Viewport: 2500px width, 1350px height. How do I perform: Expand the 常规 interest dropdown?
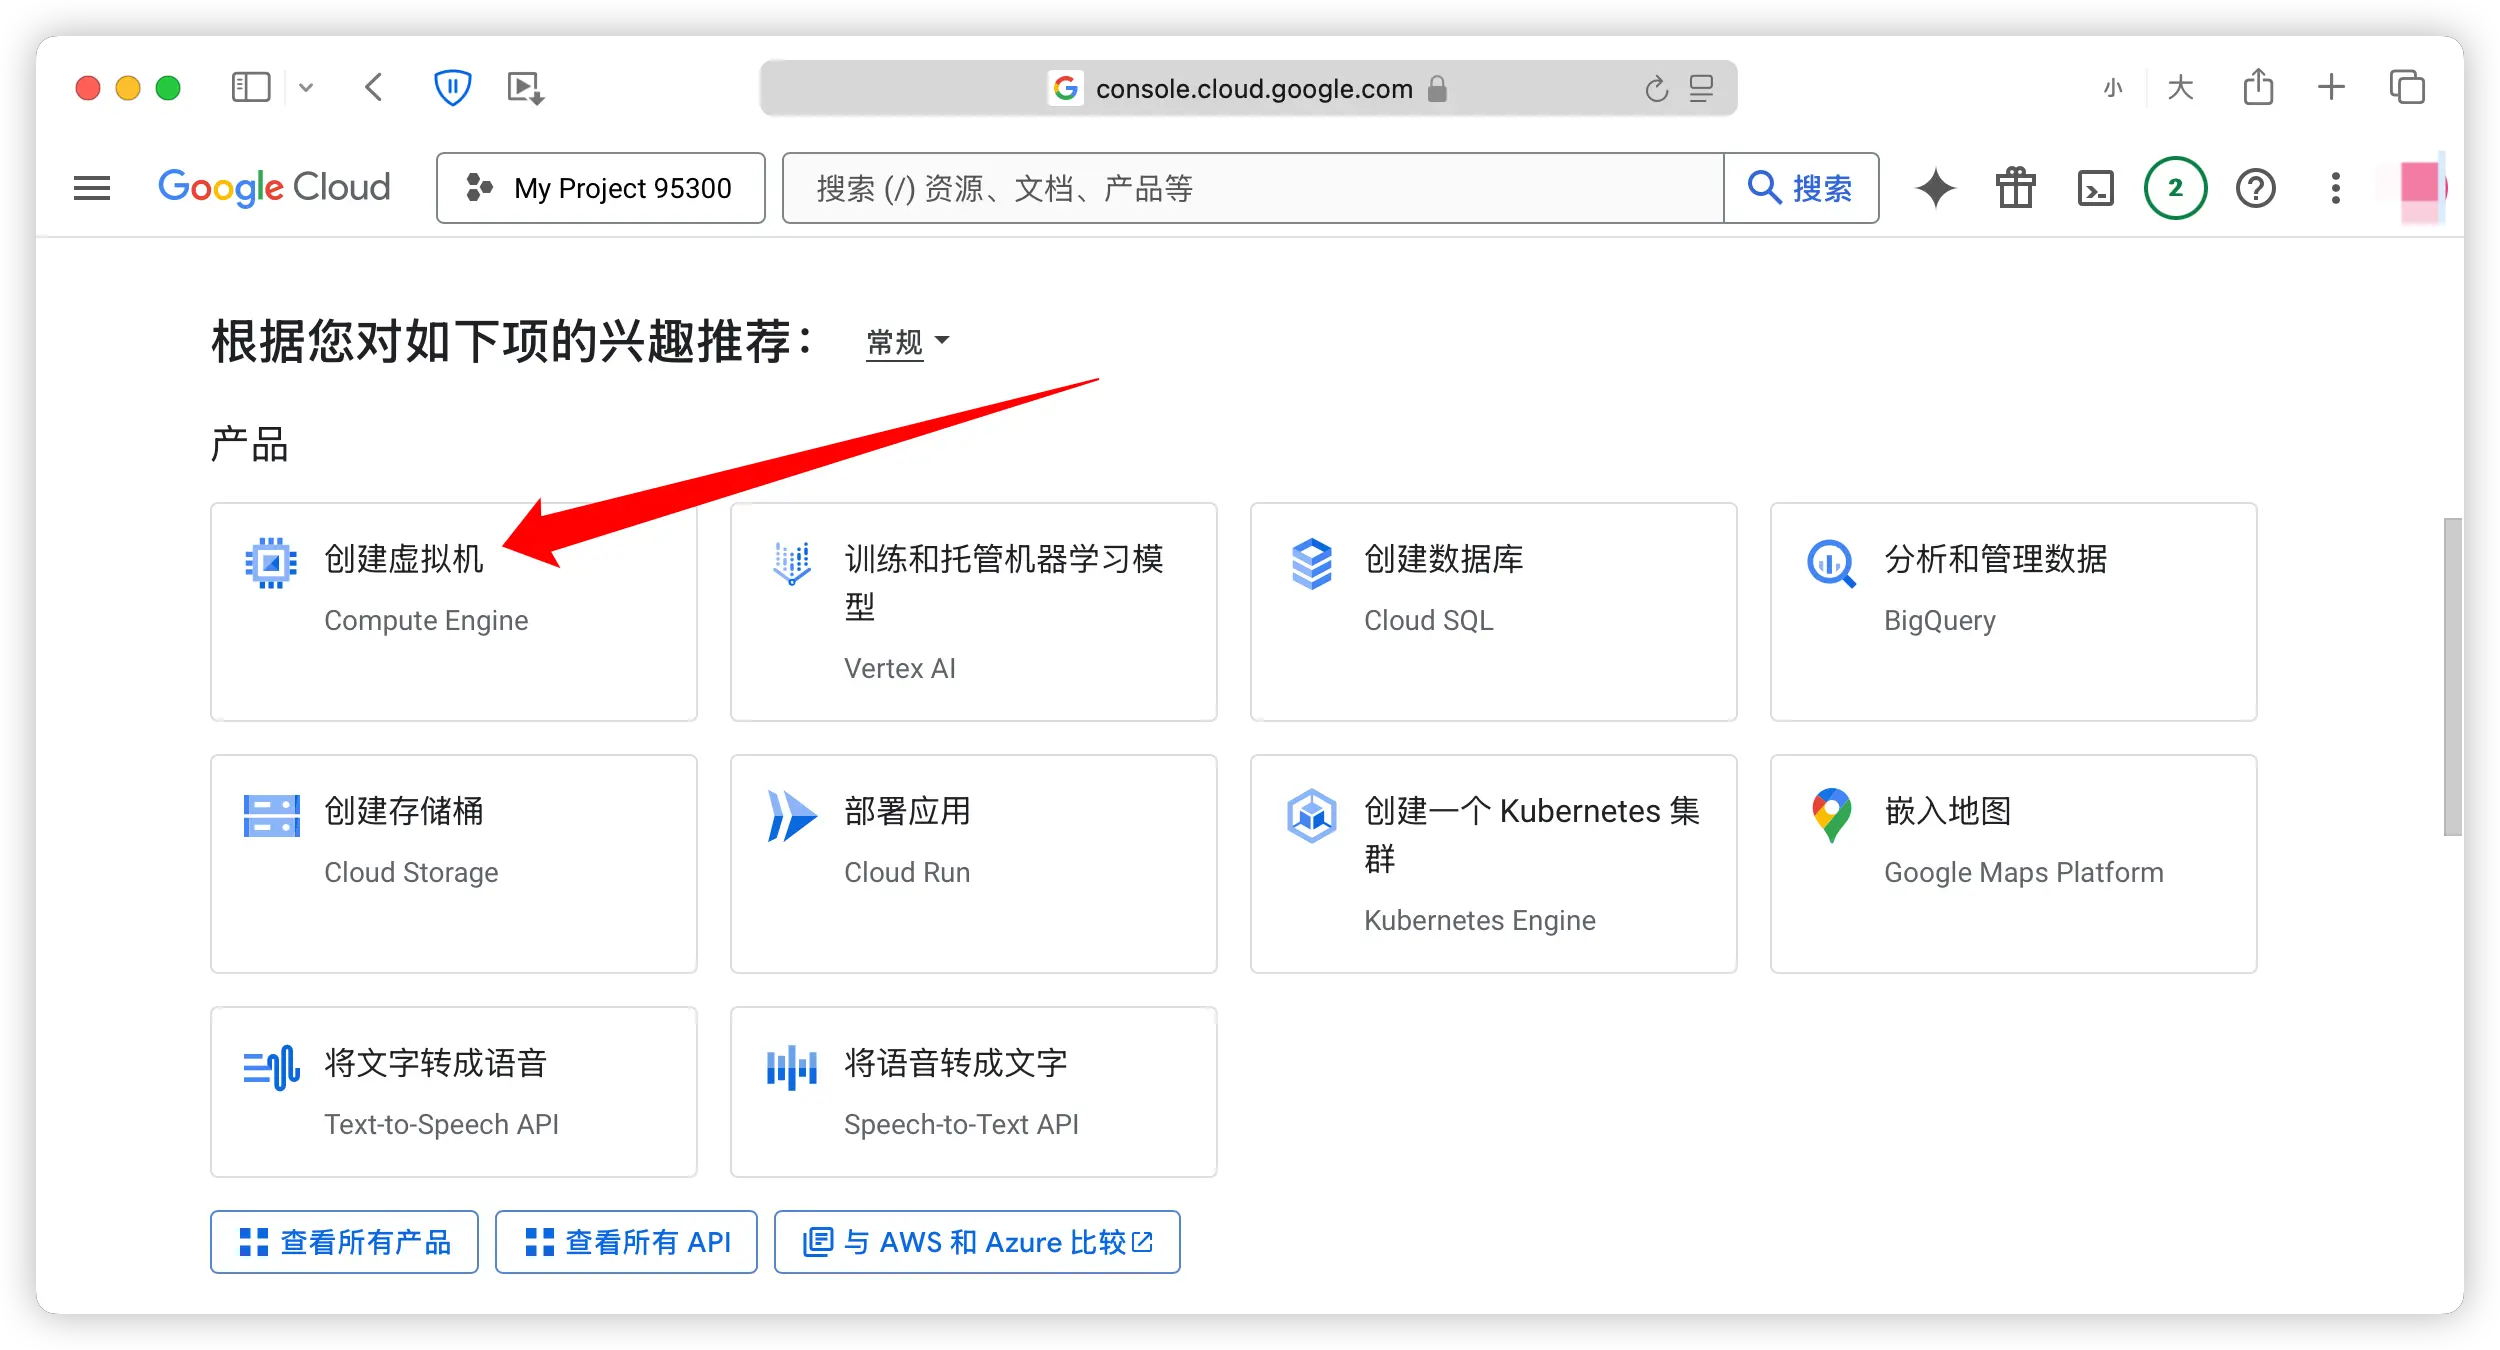click(908, 343)
